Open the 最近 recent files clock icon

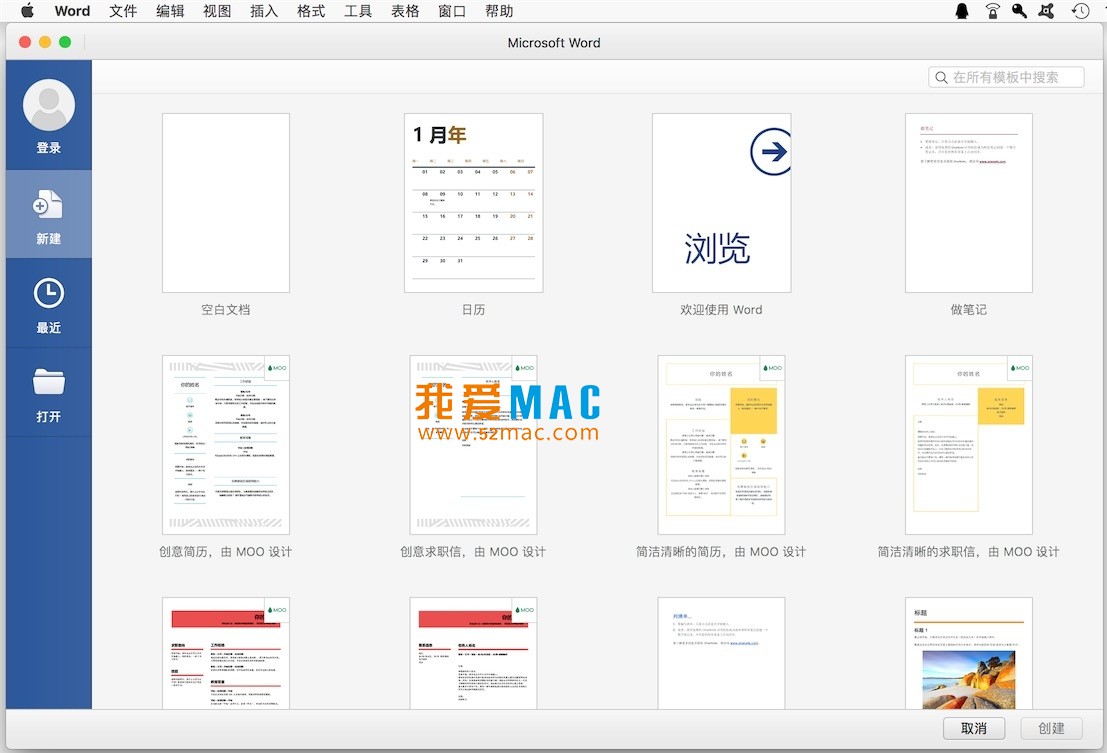tap(49, 294)
